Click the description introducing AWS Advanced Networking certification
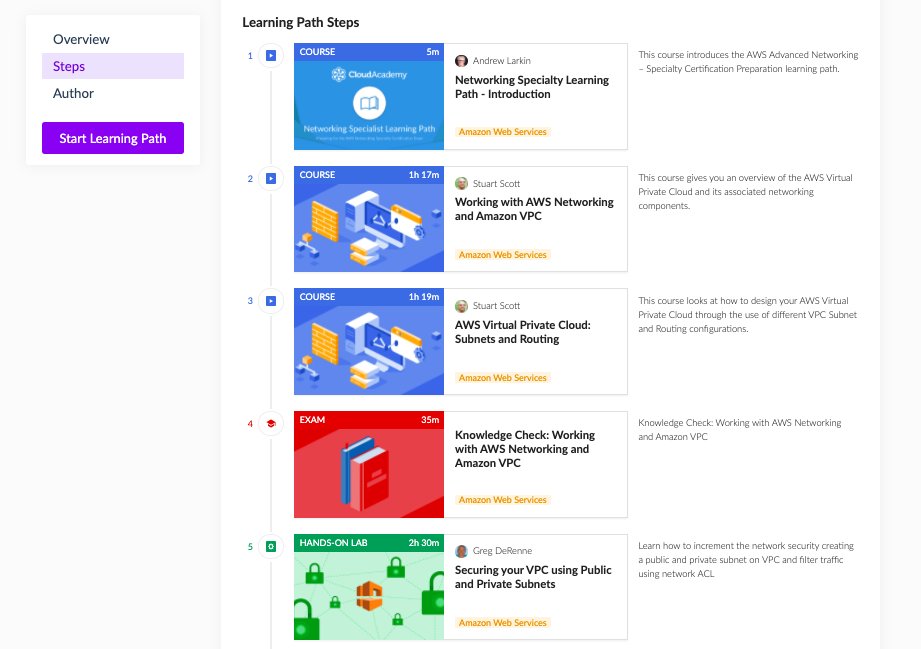Image resolution: width=921 pixels, height=649 pixels. 748,62
